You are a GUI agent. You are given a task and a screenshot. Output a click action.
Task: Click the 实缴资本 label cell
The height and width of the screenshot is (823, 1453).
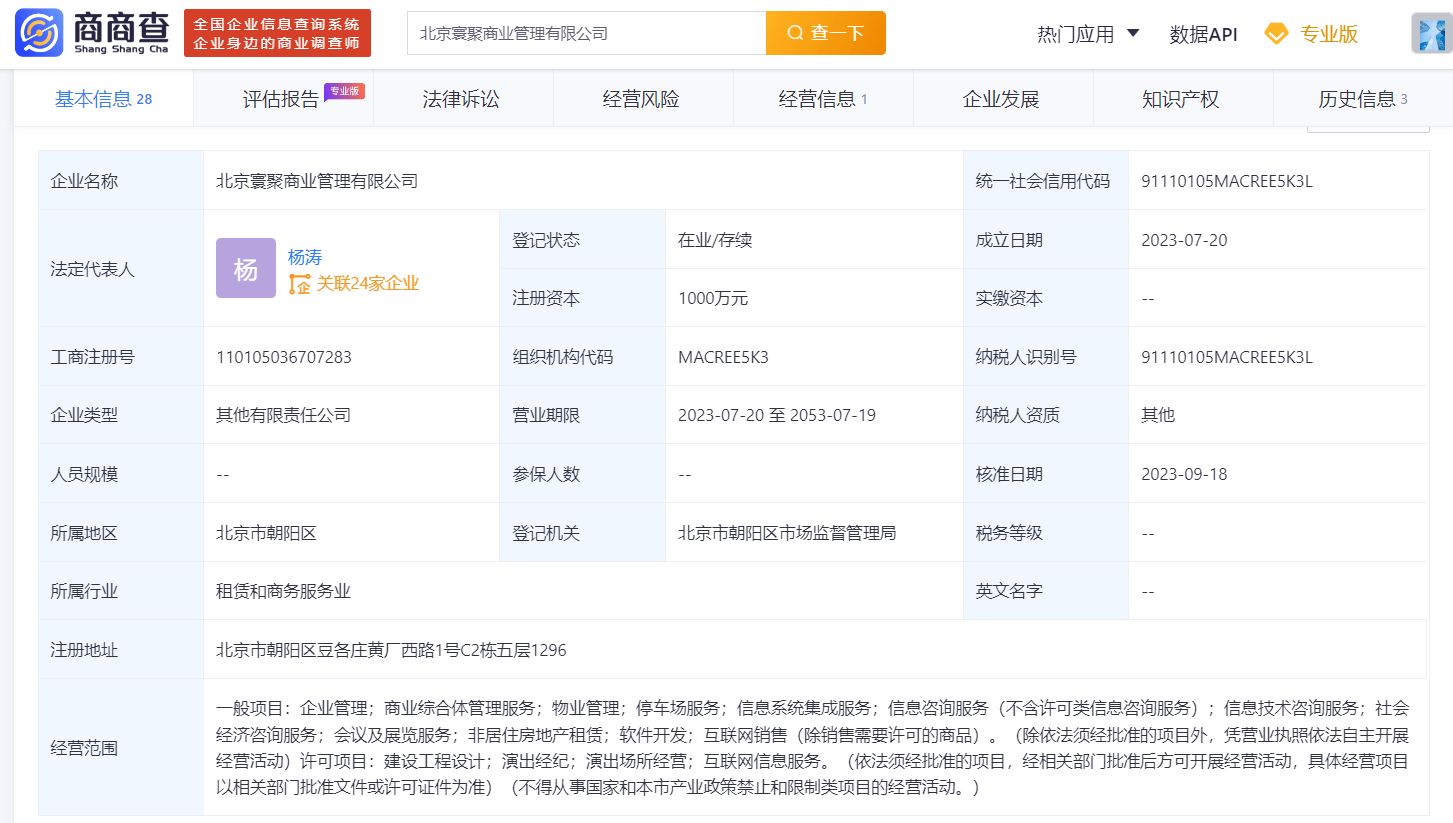[x=1045, y=298]
